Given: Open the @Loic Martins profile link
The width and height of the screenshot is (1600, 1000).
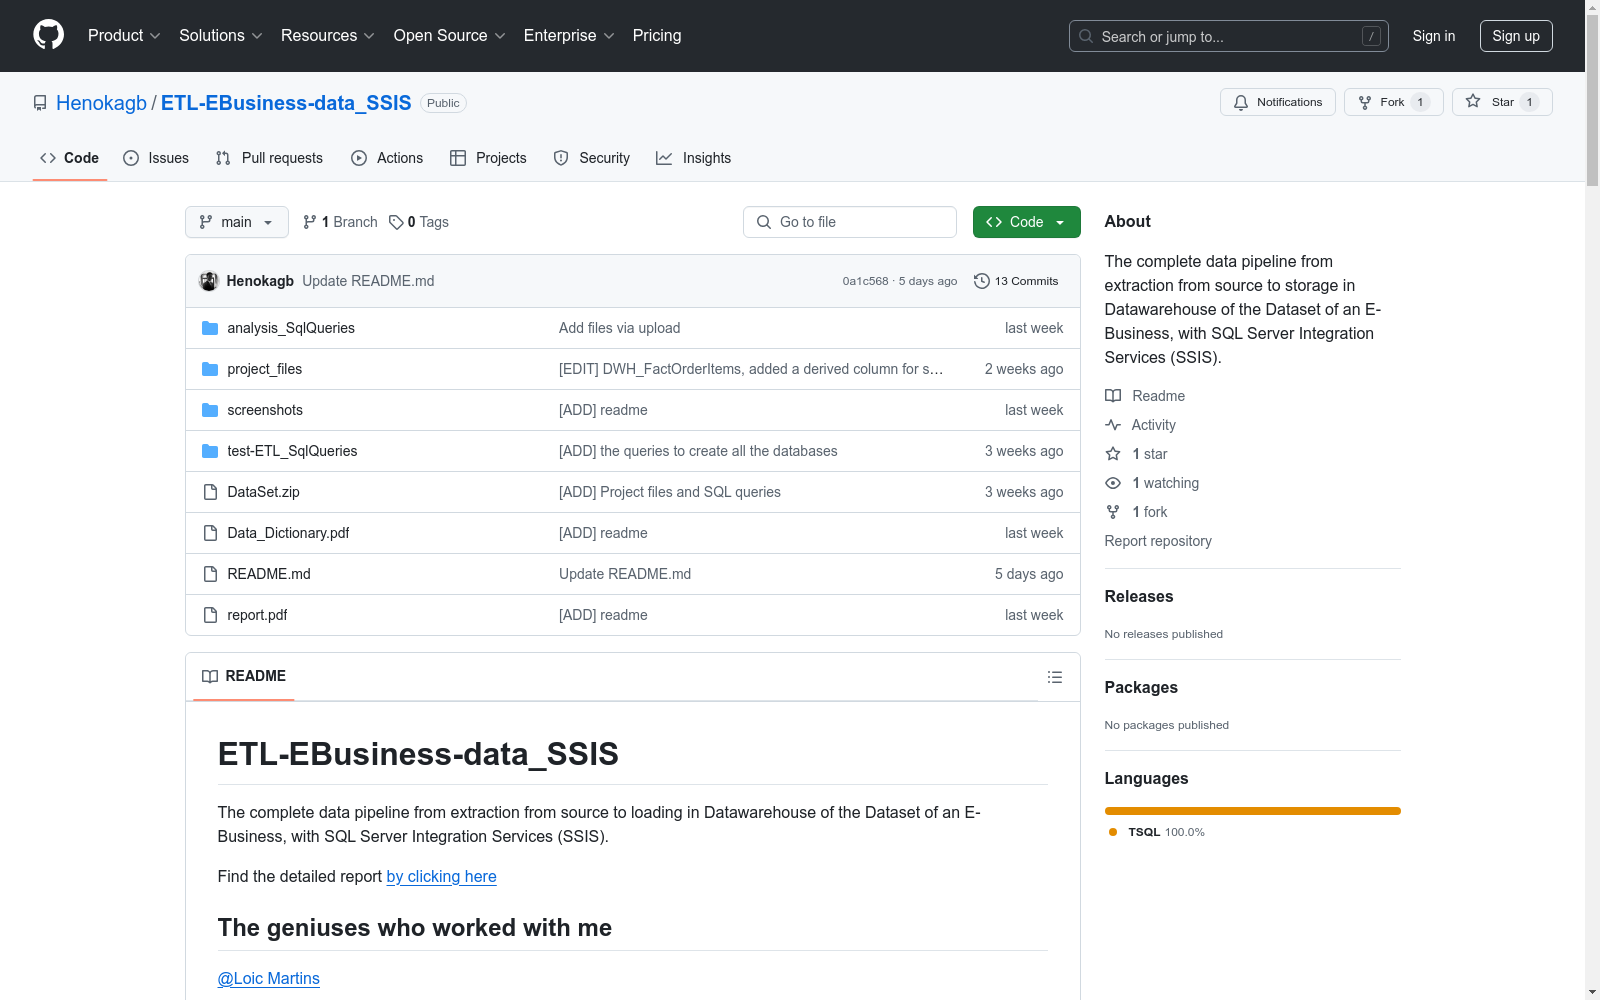Looking at the screenshot, I should pos(269,978).
